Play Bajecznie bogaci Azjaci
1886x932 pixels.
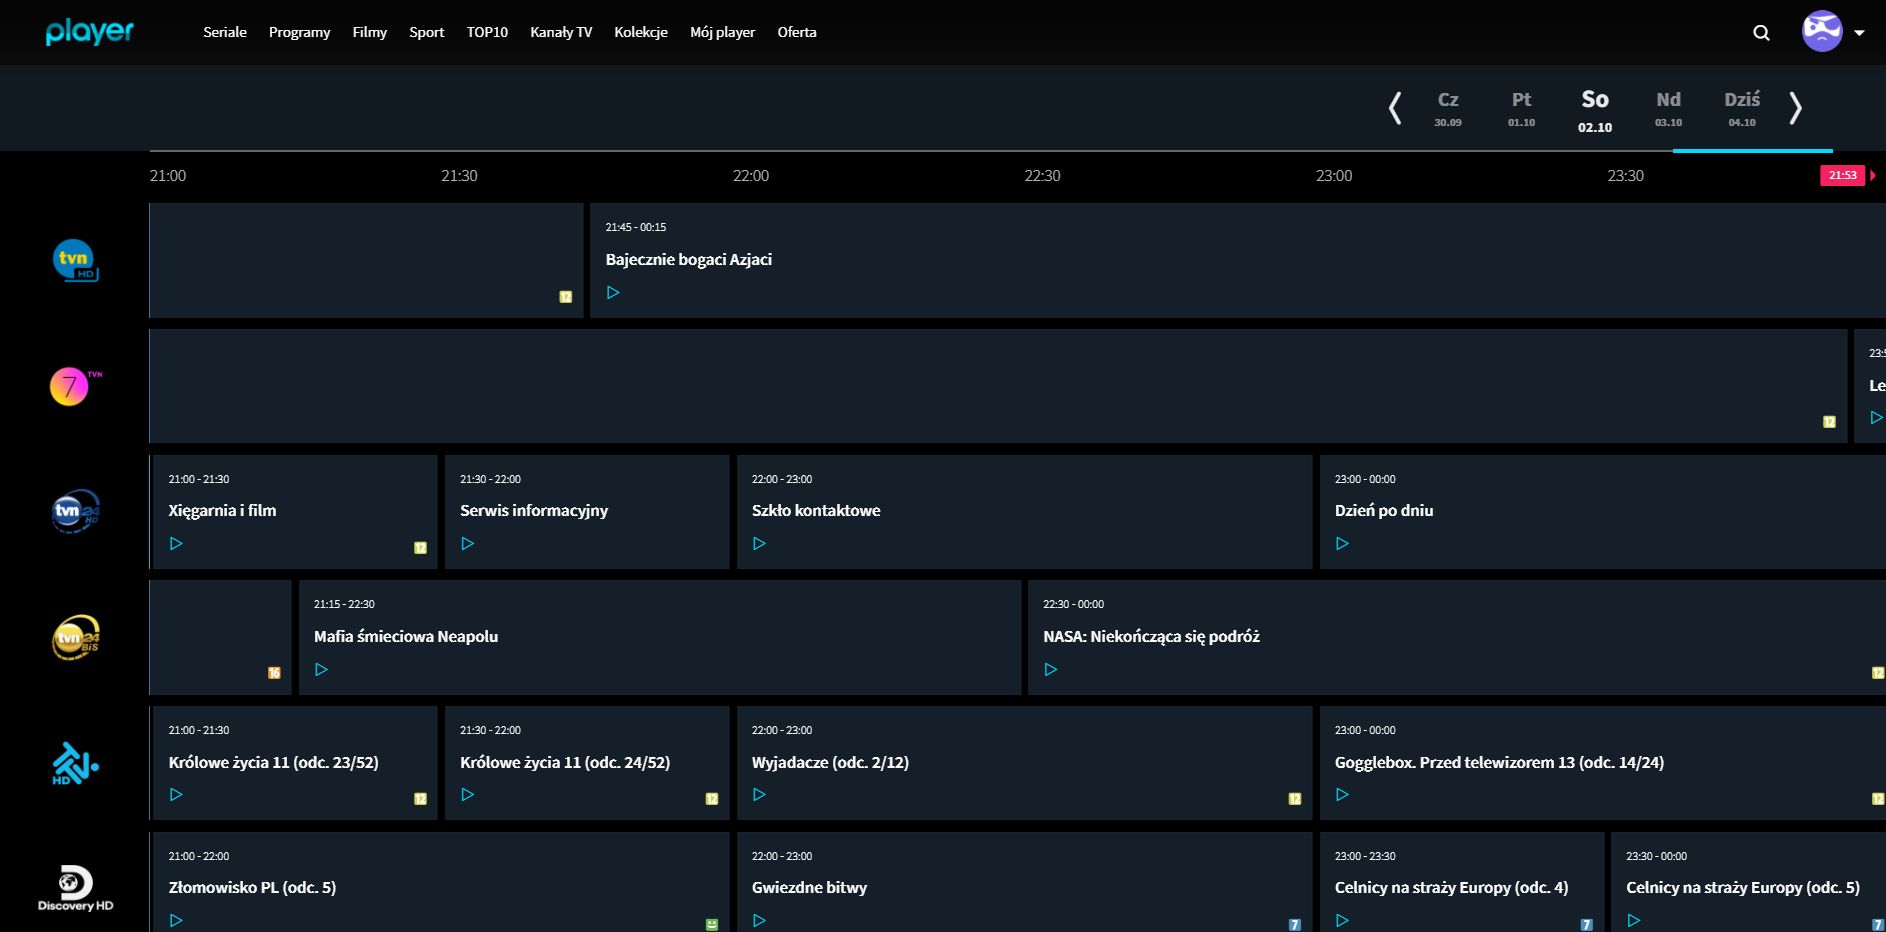[x=613, y=292]
